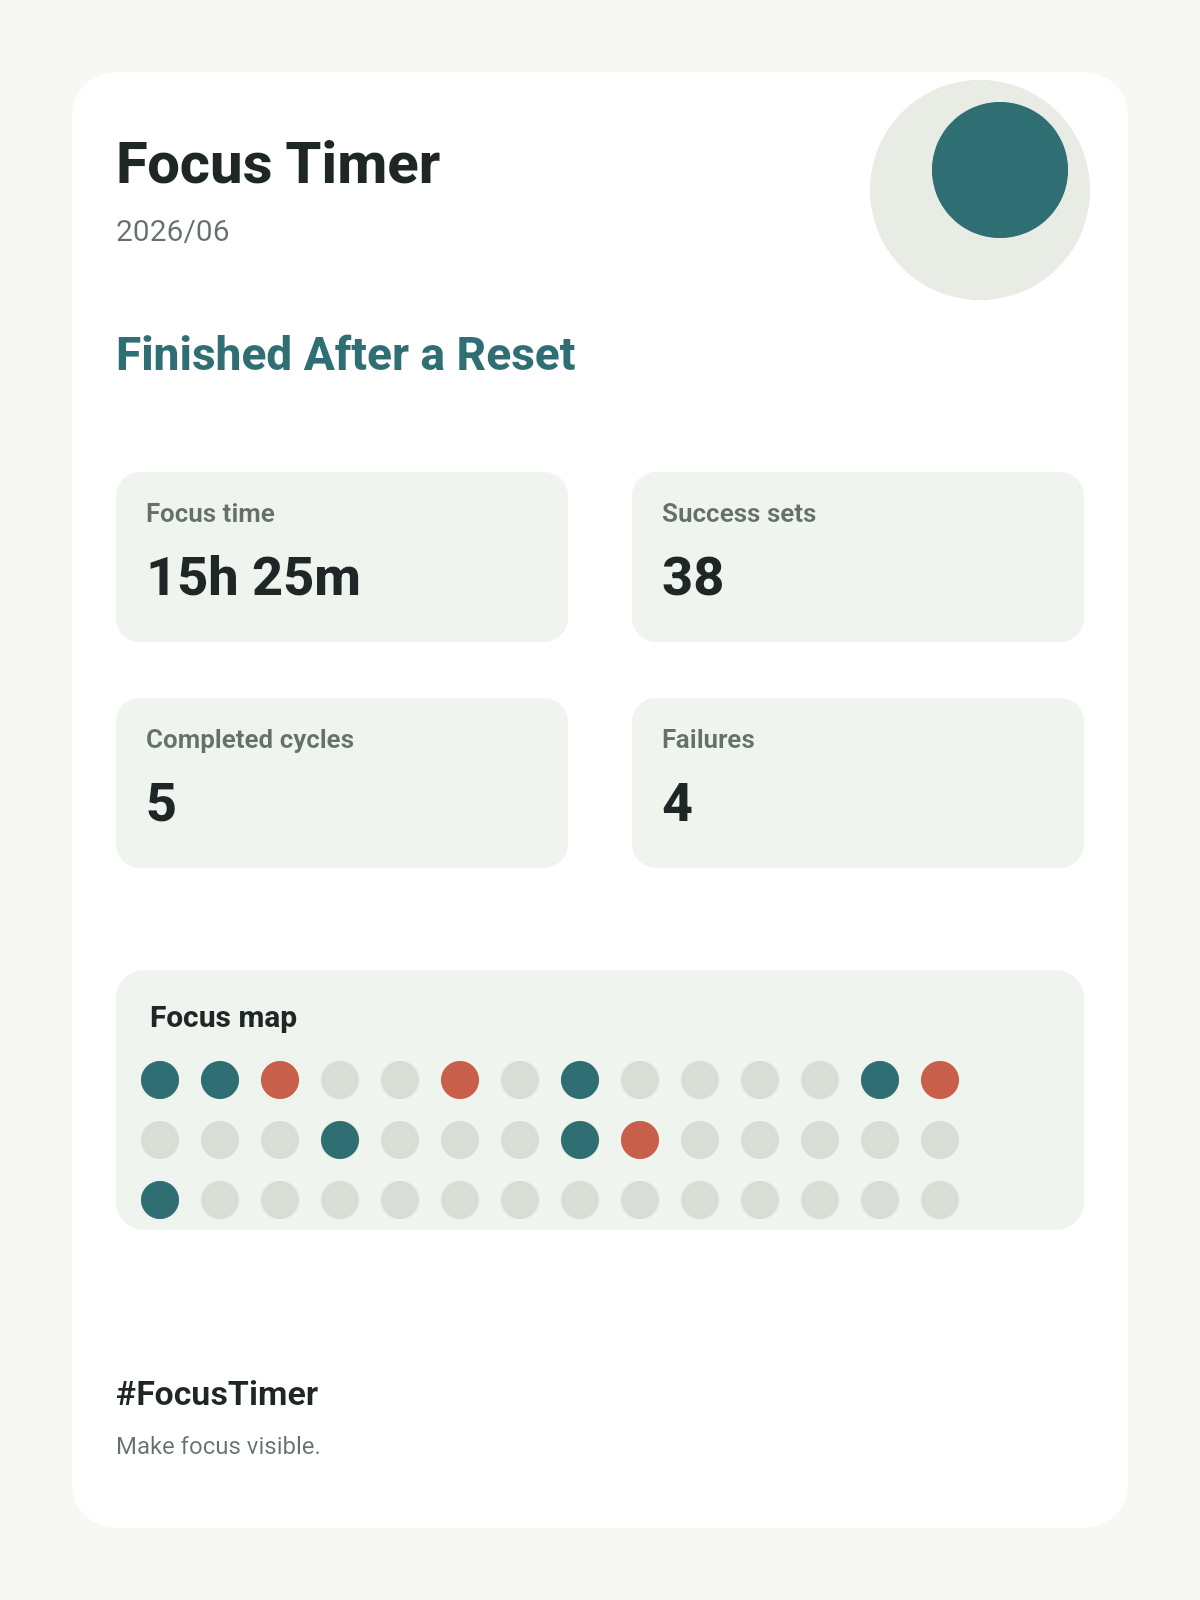Click the 2026/06 date label

[173, 231]
